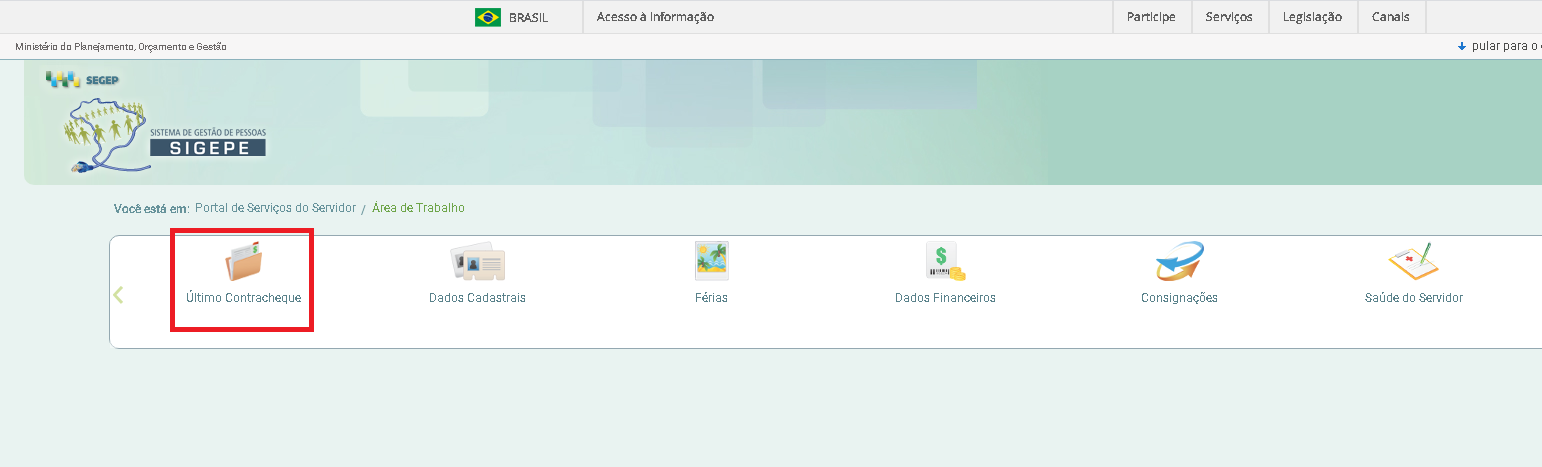Open the Legislação menu item
1542x467 pixels.
click(1313, 17)
